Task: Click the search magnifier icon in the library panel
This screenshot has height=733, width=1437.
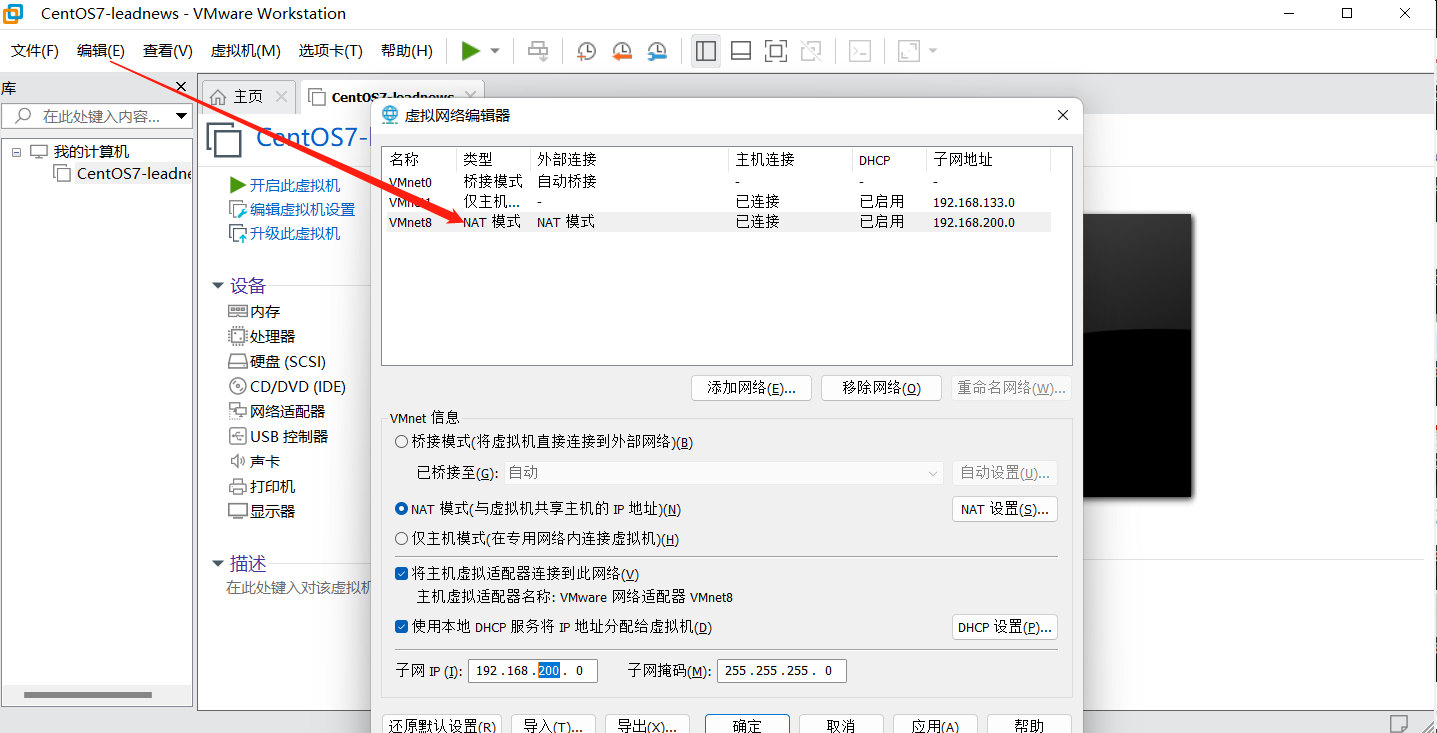Action: point(23,116)
